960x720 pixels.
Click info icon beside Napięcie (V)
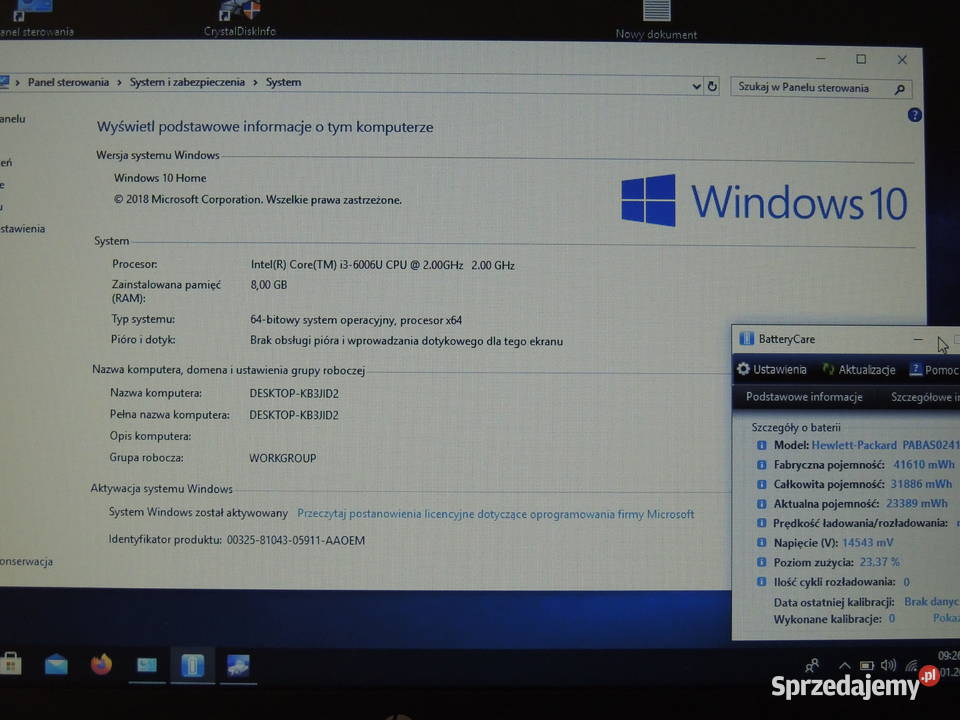point(762,542)
